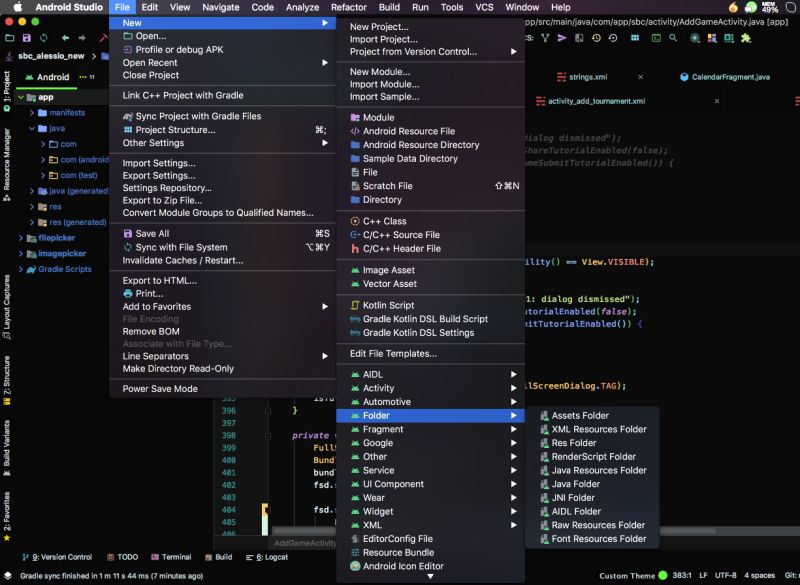
Task: Click the sbc_alessio_new breadcrumb
Action: point(51,56)
